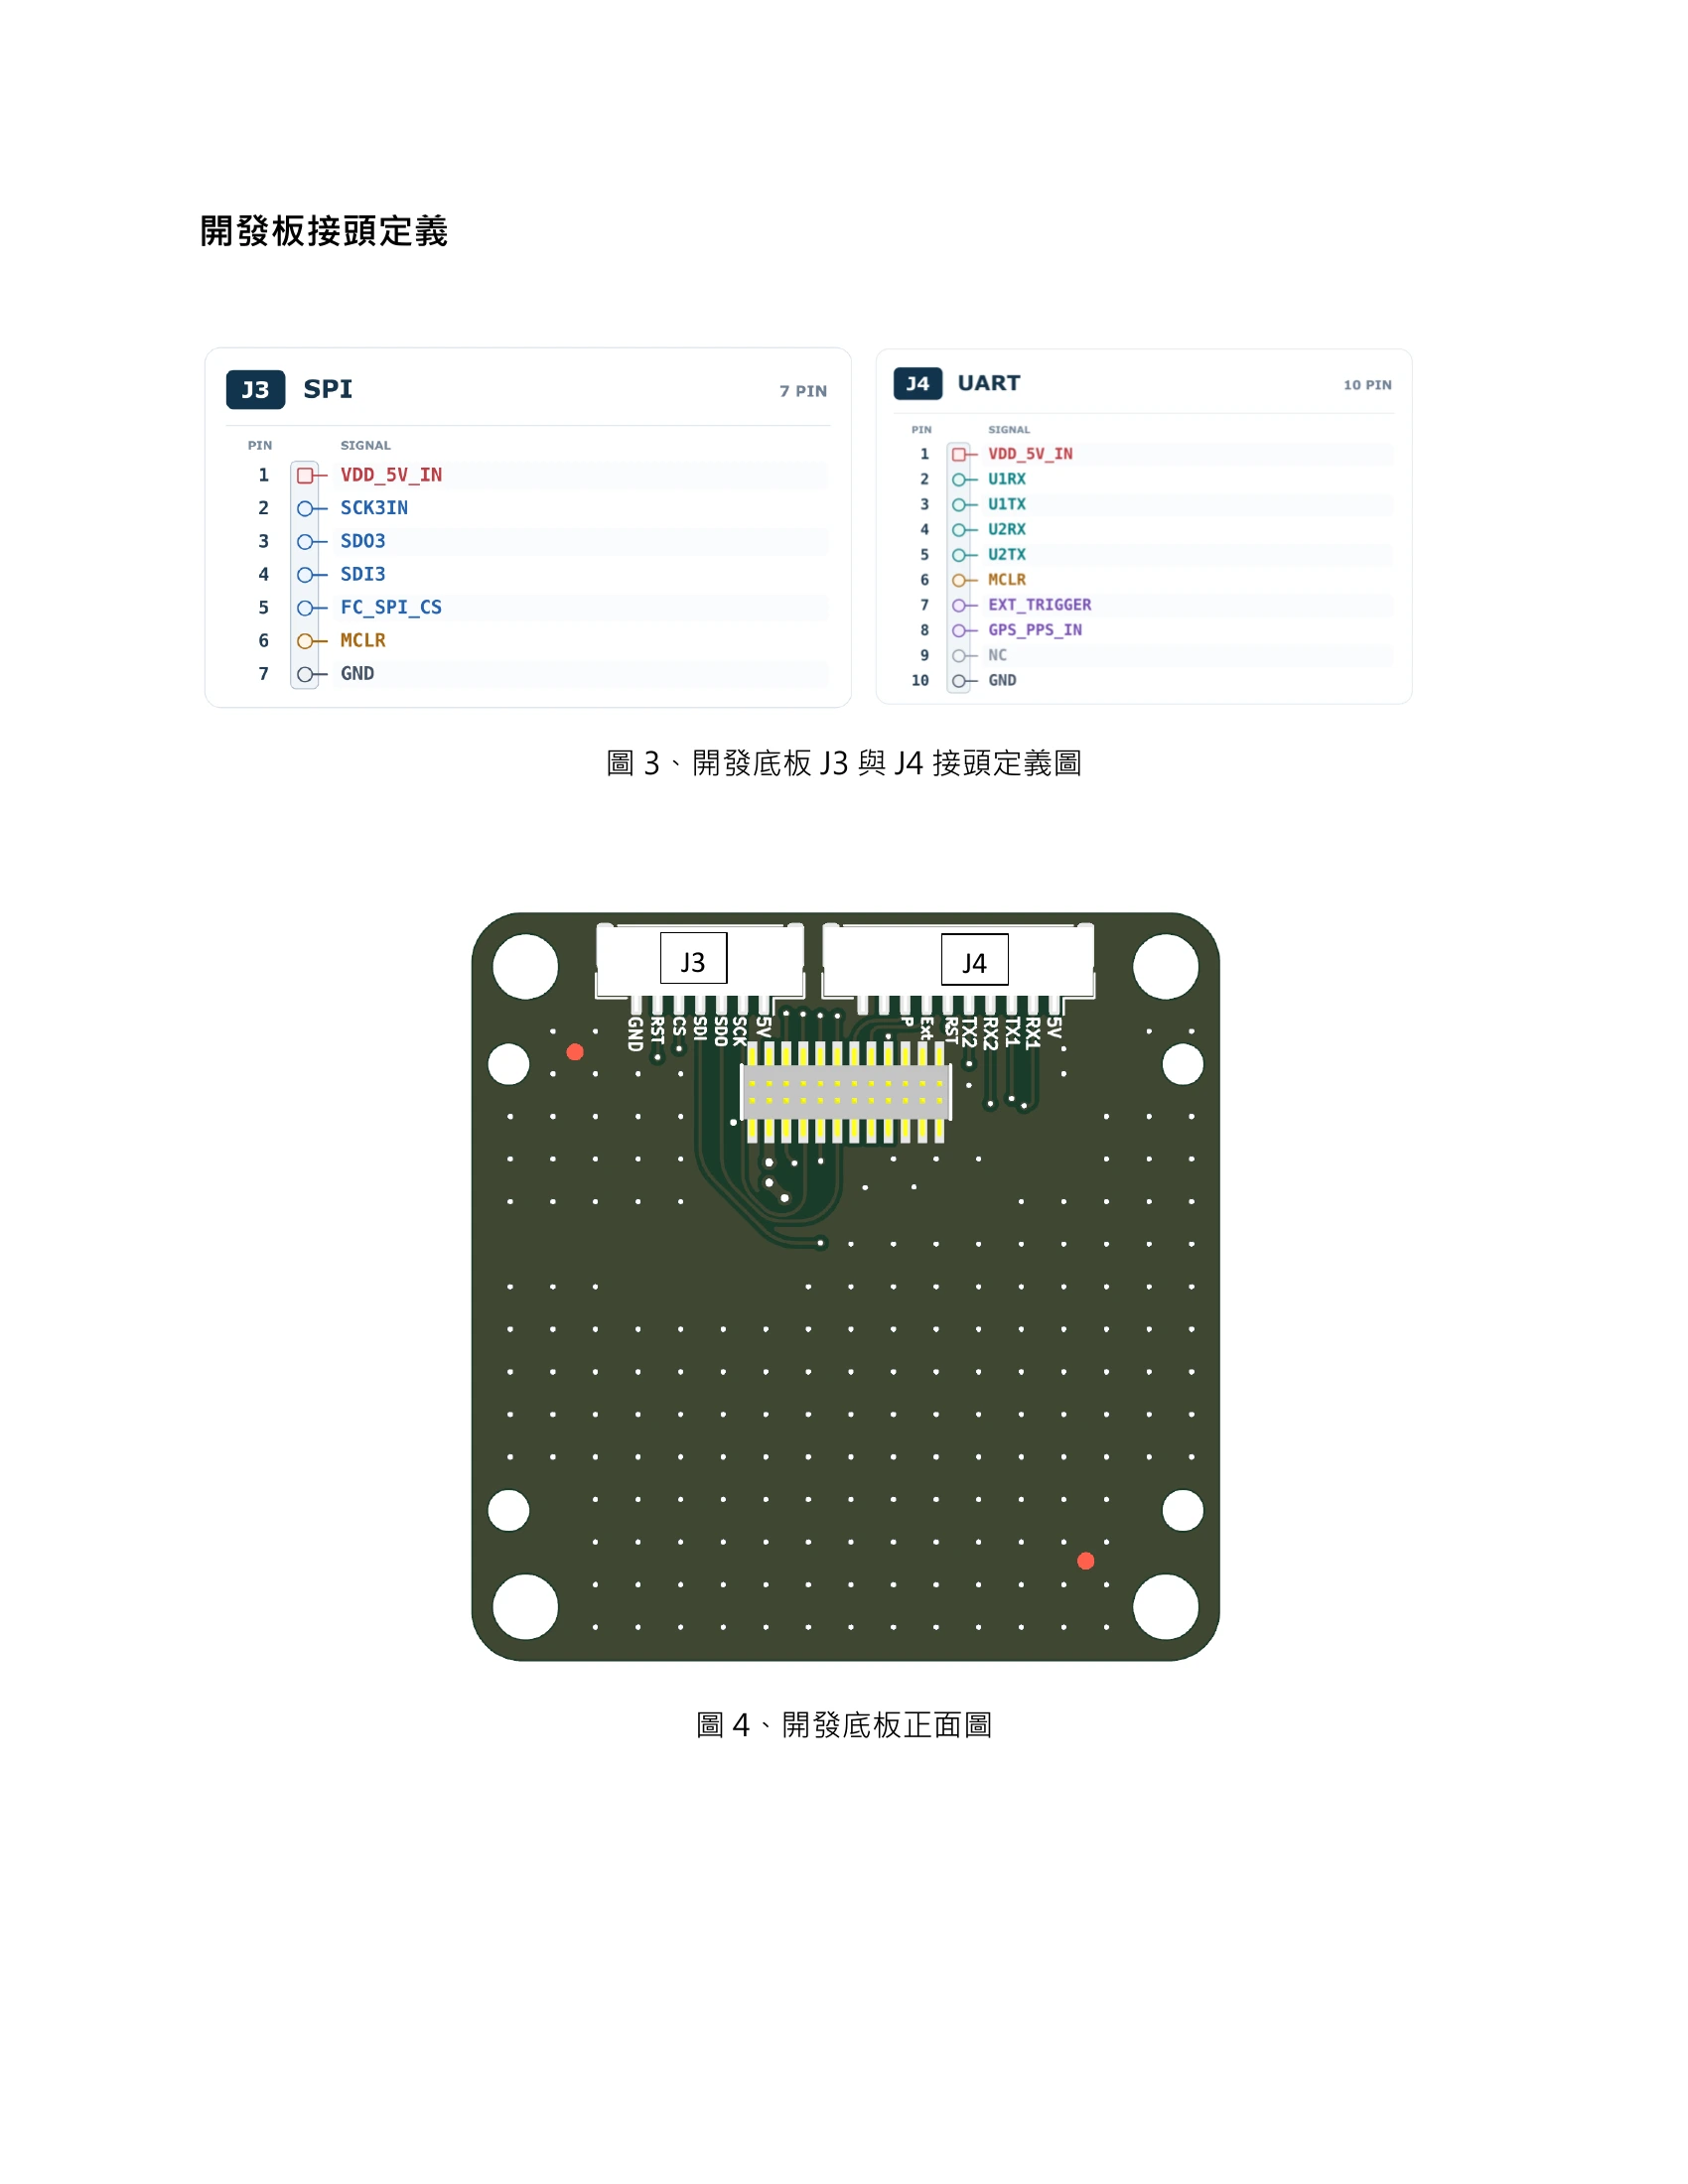Click the U2TX signal name
This screenshot has height=2184, width=1688.
[x=1007, y=554]
